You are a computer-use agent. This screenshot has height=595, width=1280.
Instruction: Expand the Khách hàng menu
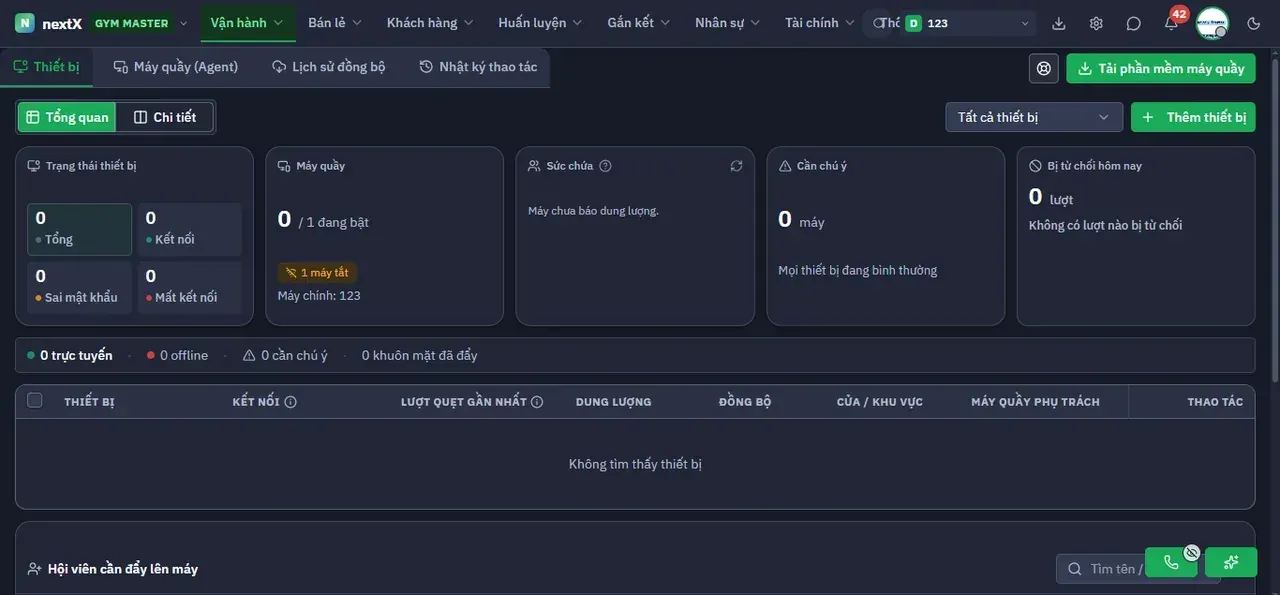click(431, 23)
